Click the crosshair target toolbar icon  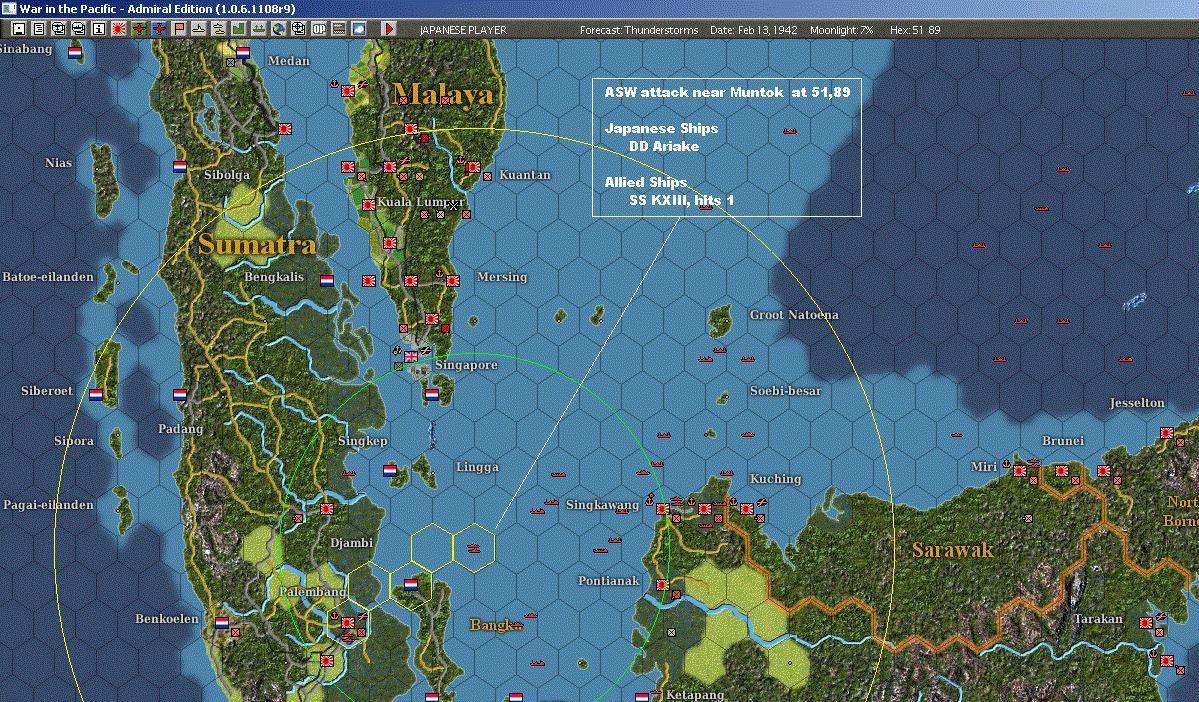click(298, 29)
